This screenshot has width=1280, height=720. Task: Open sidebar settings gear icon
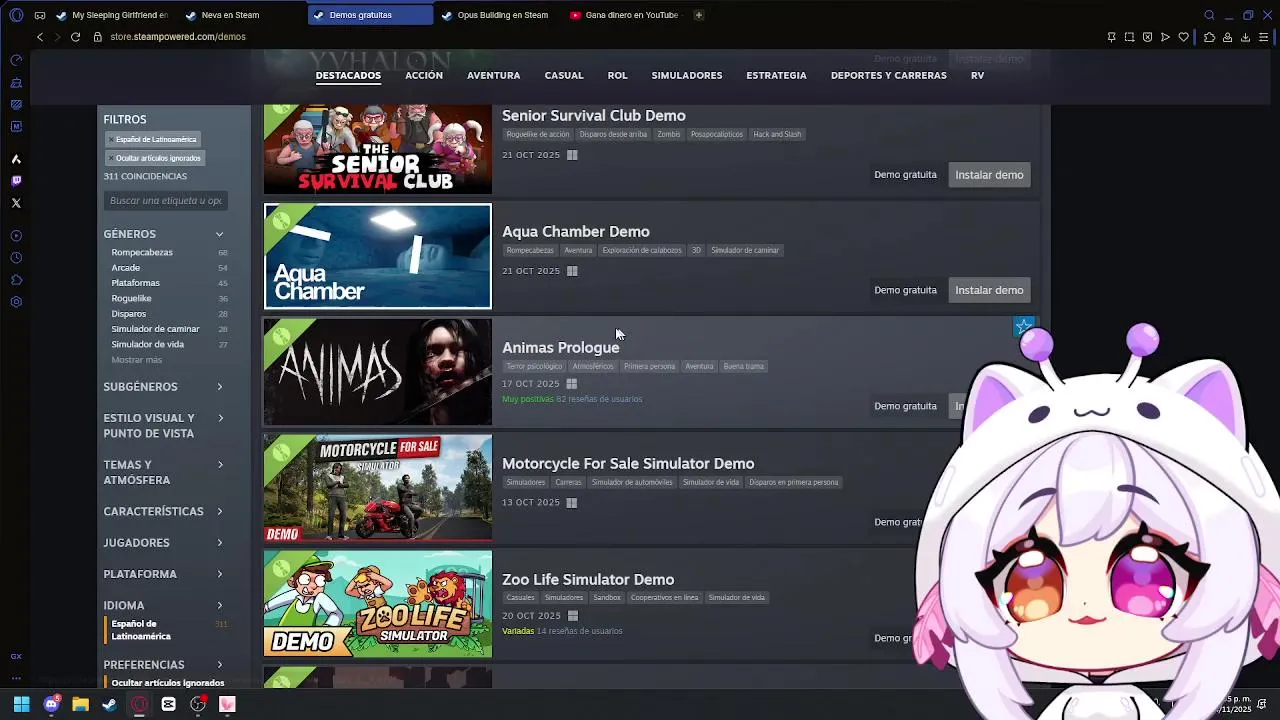(x=16, y=302)
